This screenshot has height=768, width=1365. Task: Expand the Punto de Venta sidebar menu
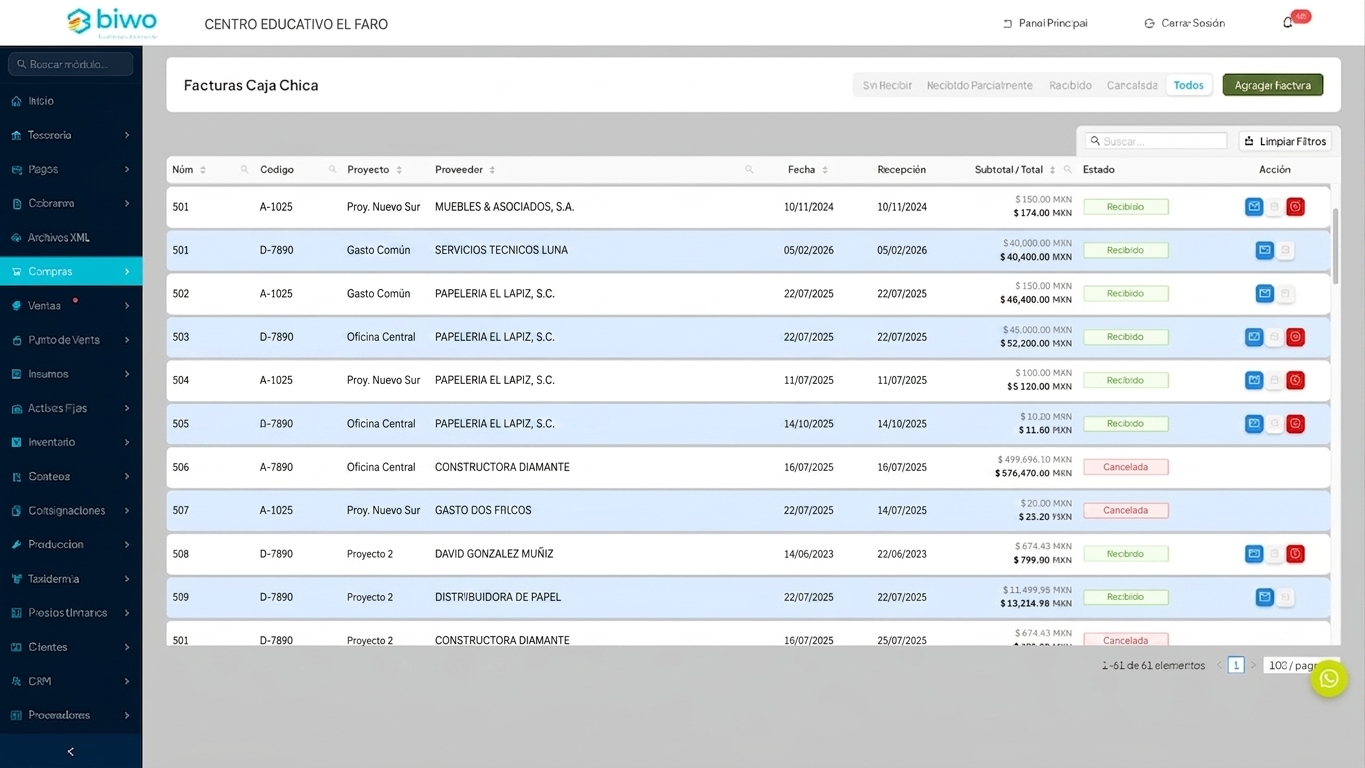point(71,340)
